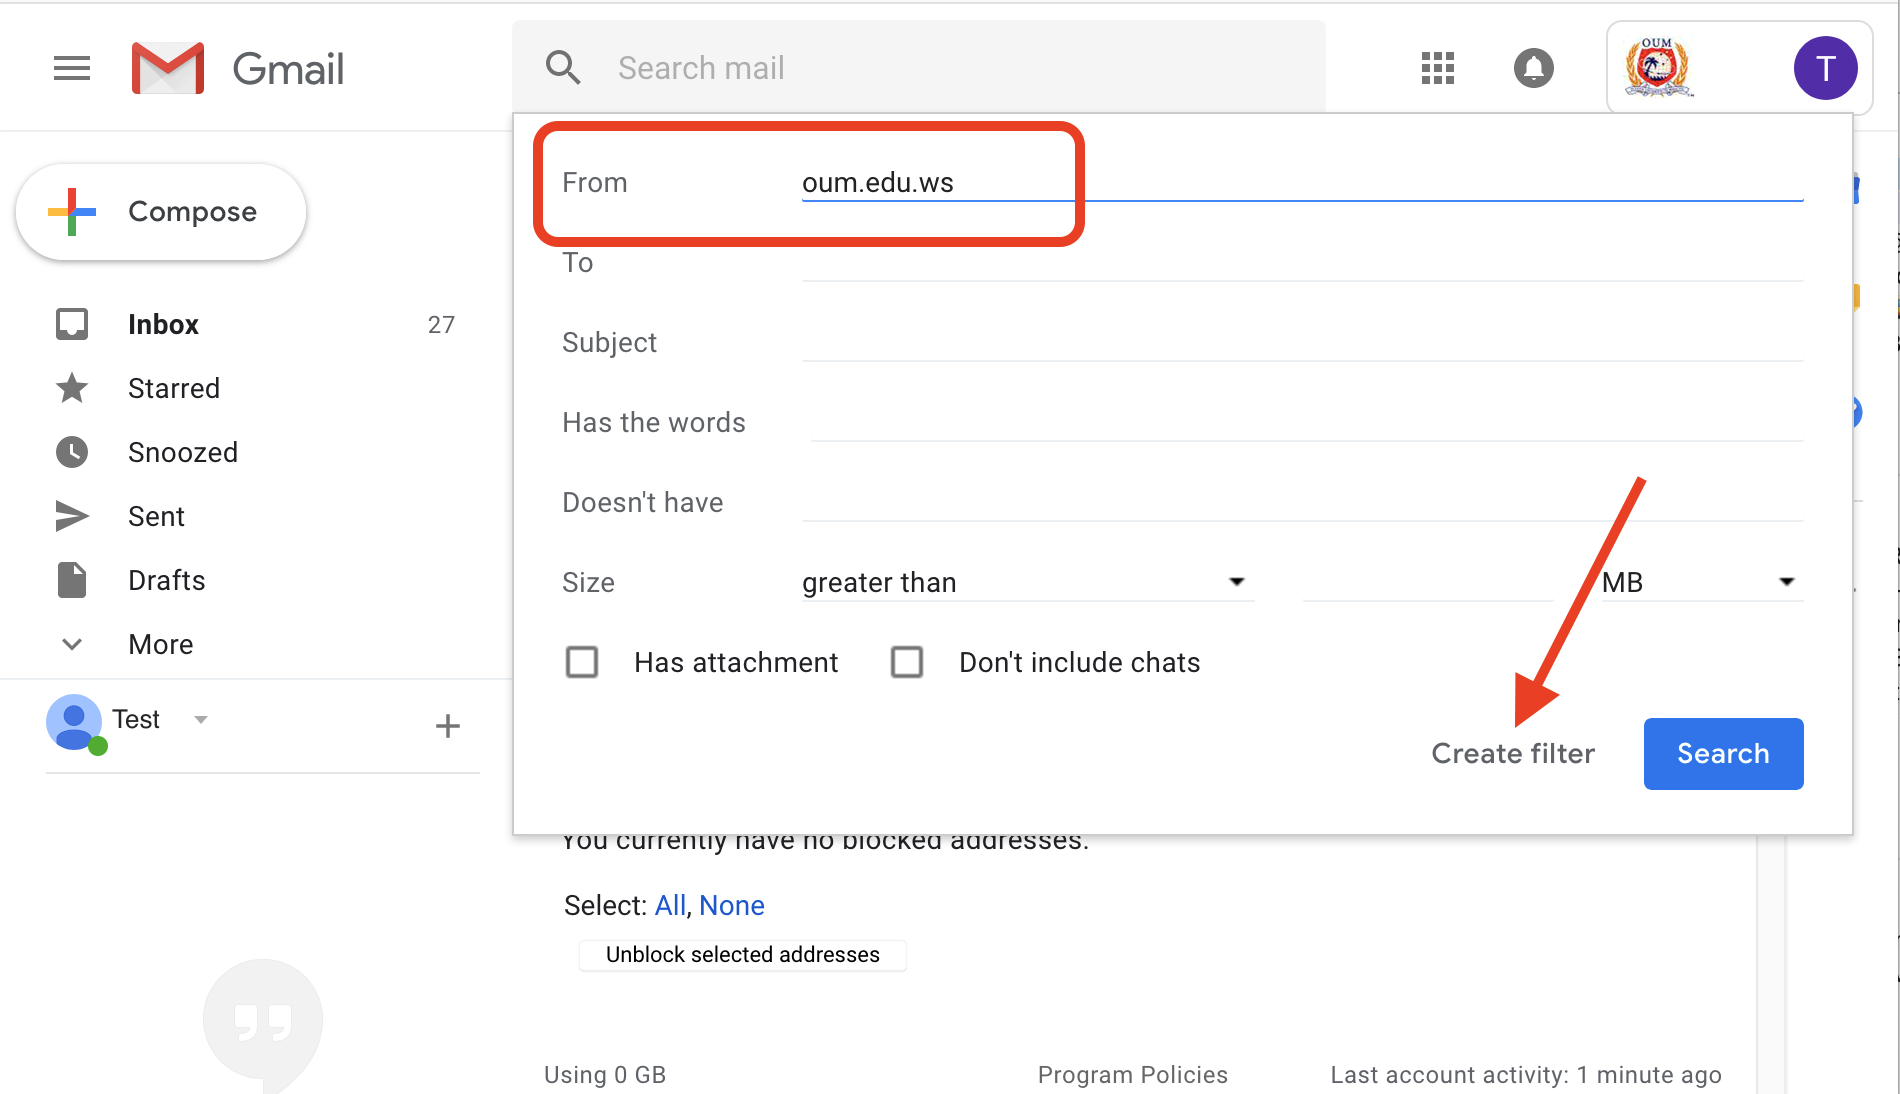
Task: Open the Google apps grid
Action: (x=1437, y=68)
